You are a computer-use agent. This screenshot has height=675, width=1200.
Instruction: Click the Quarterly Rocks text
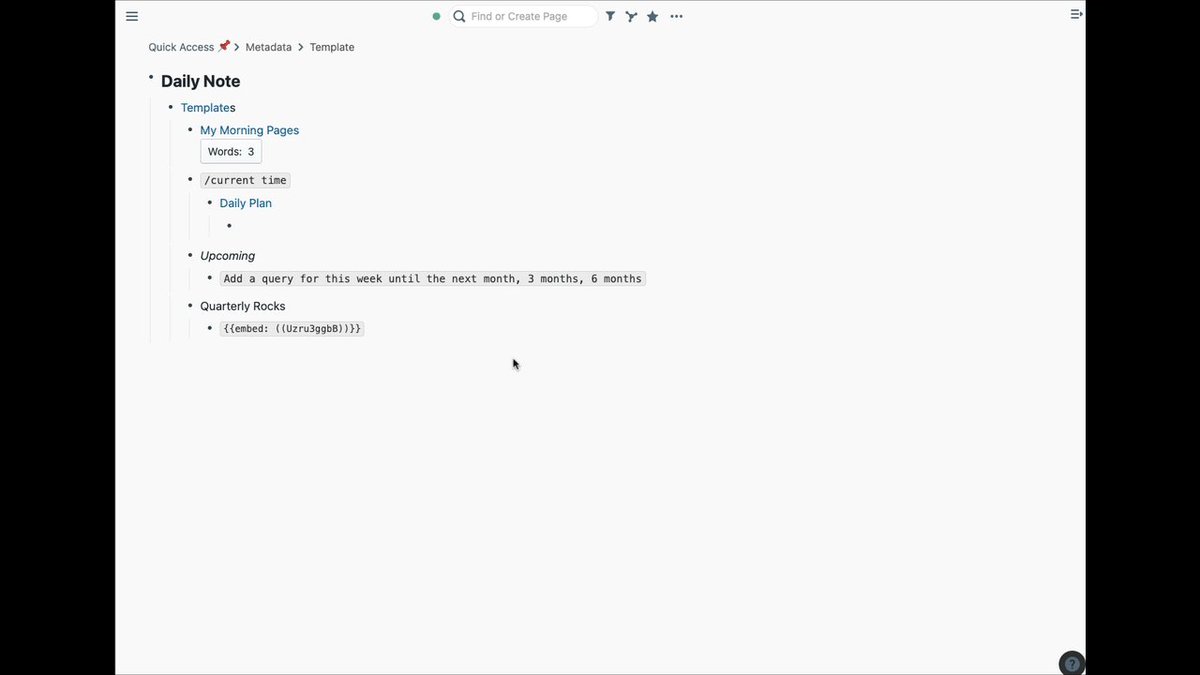click(x=243, y=306)
